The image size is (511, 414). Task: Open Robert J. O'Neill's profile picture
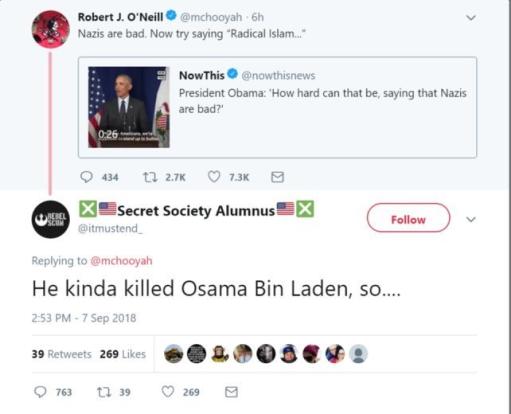[x=51, y=29]
